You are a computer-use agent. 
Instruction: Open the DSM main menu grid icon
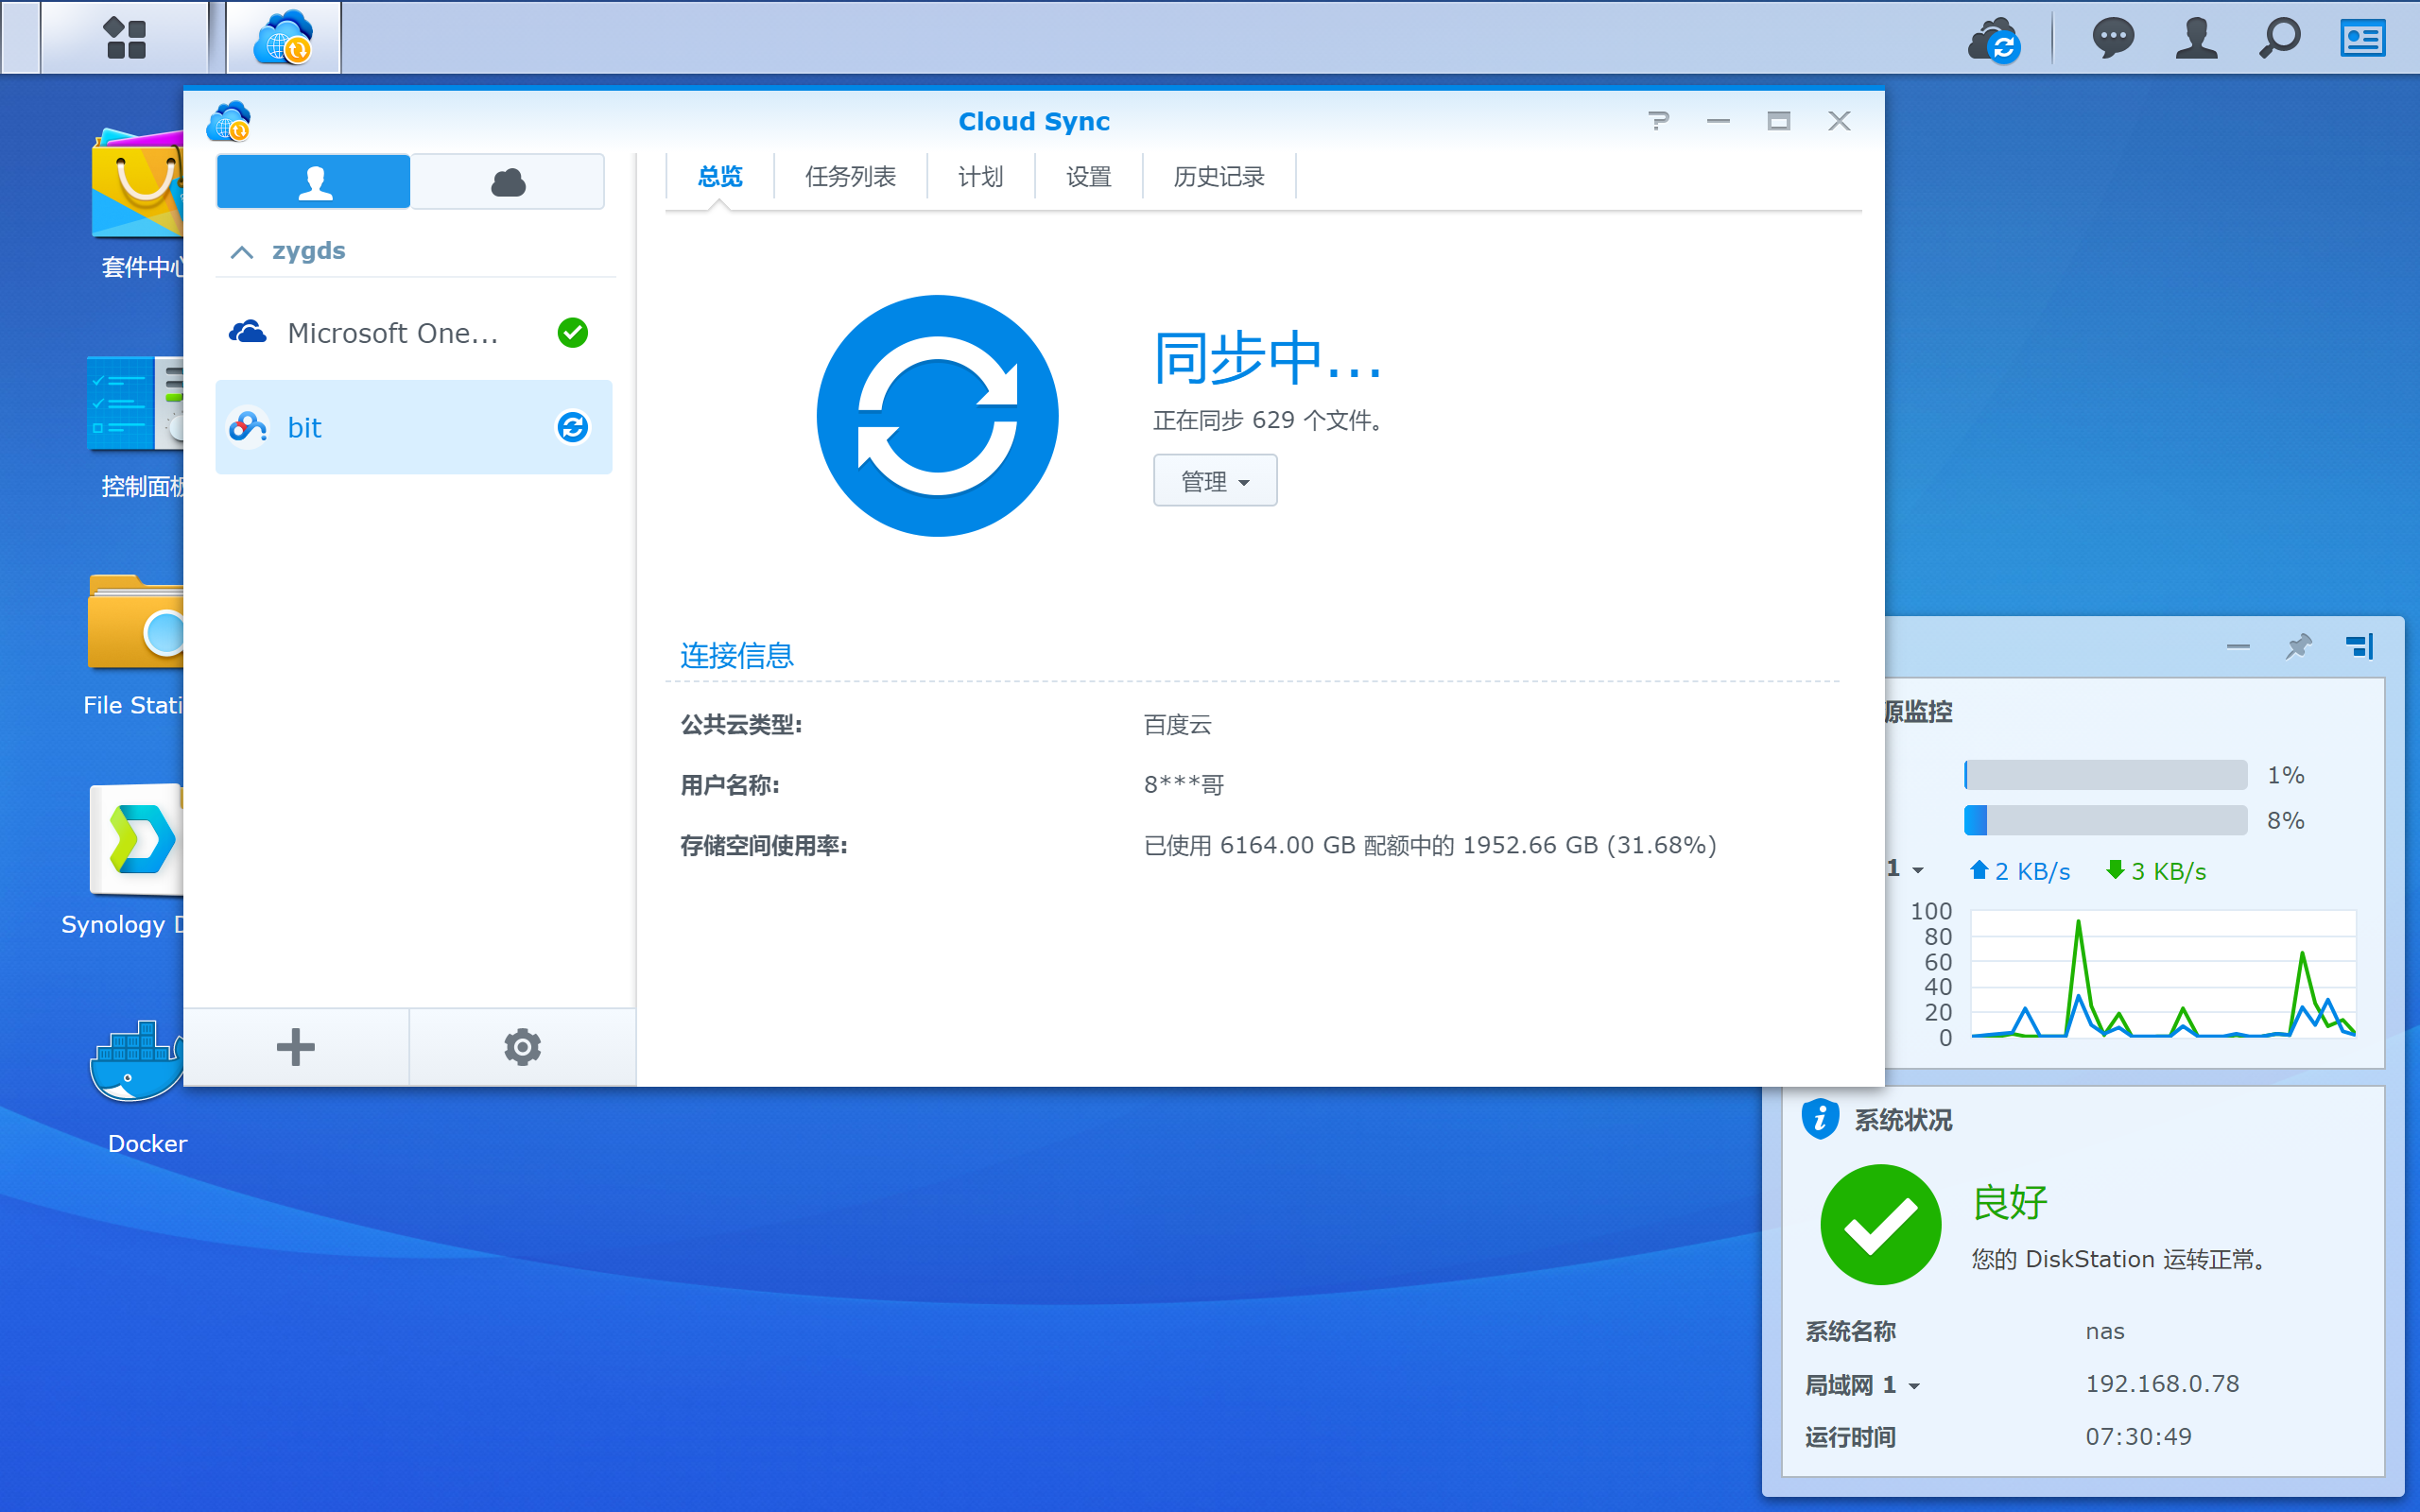click(x=125, y=38)
